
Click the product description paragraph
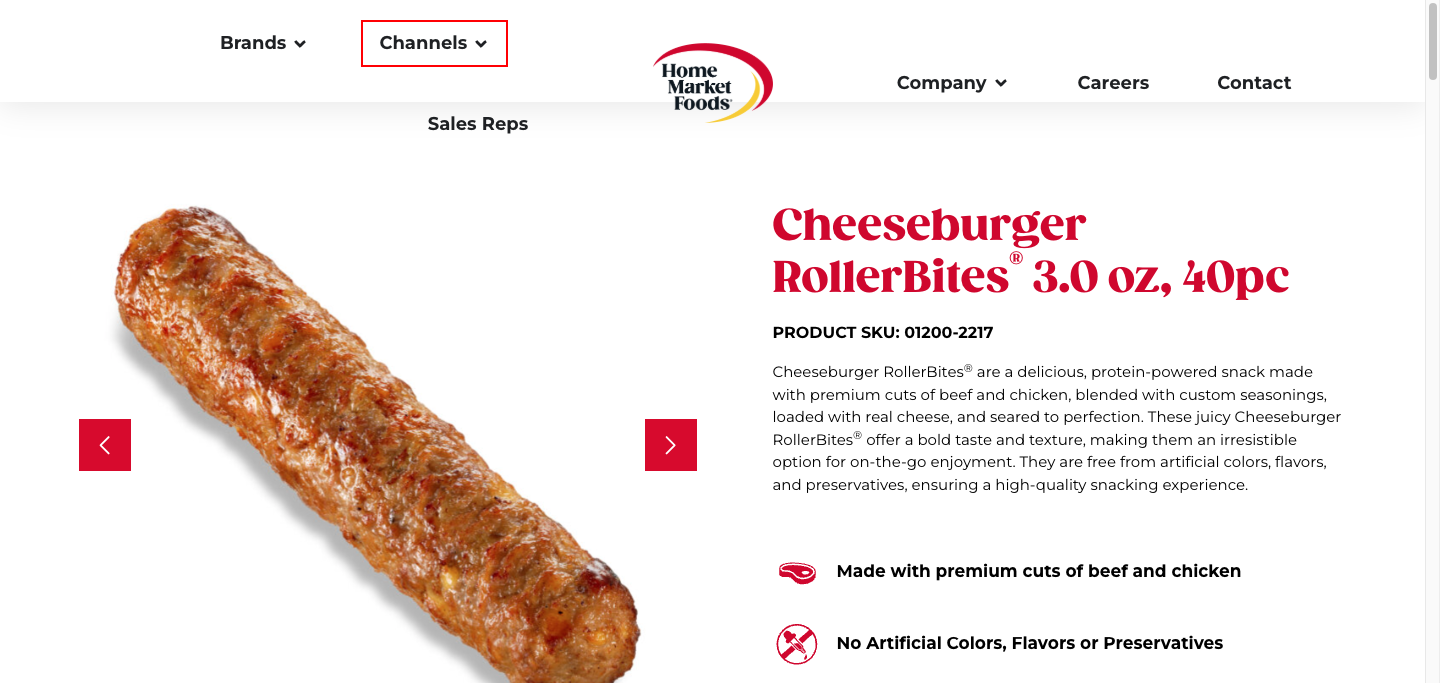click(1056, 428)
